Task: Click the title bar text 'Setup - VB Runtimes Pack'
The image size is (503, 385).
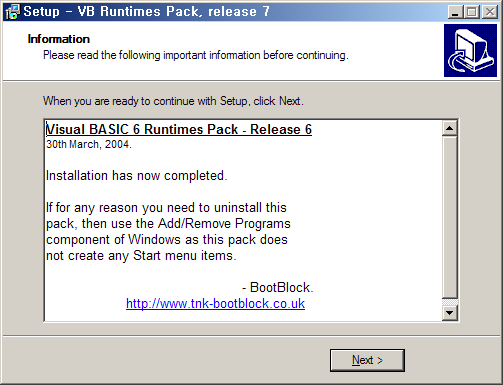Action: click(x=146, y=12)
